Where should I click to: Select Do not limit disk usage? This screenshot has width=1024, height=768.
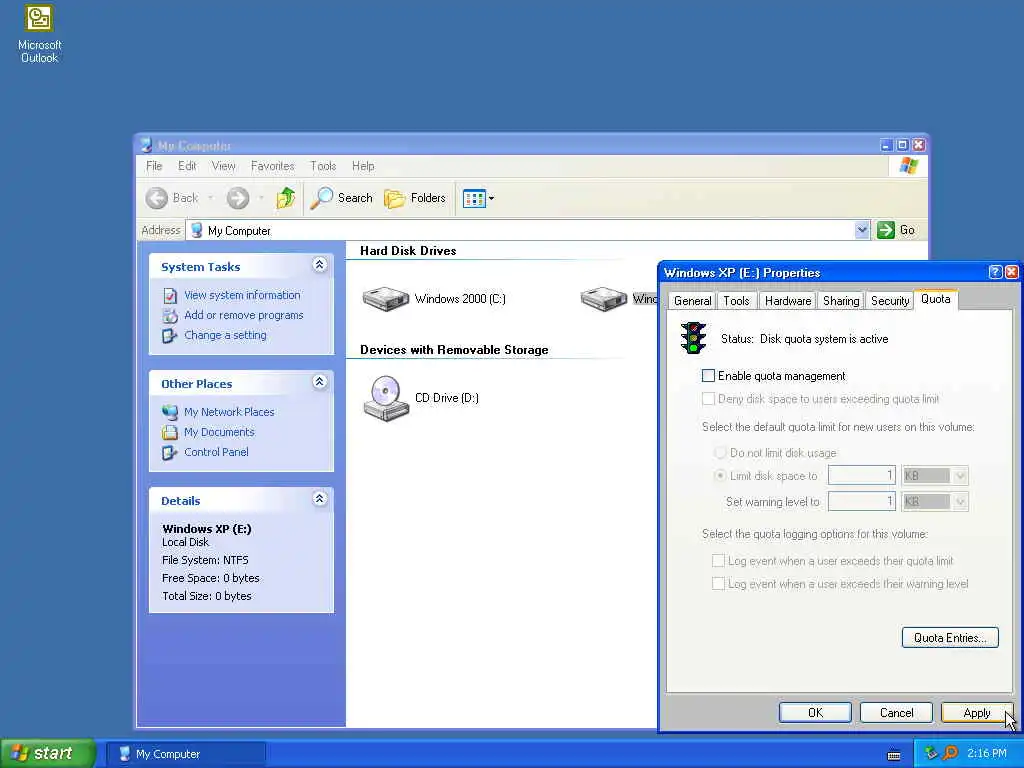[720, 453]
